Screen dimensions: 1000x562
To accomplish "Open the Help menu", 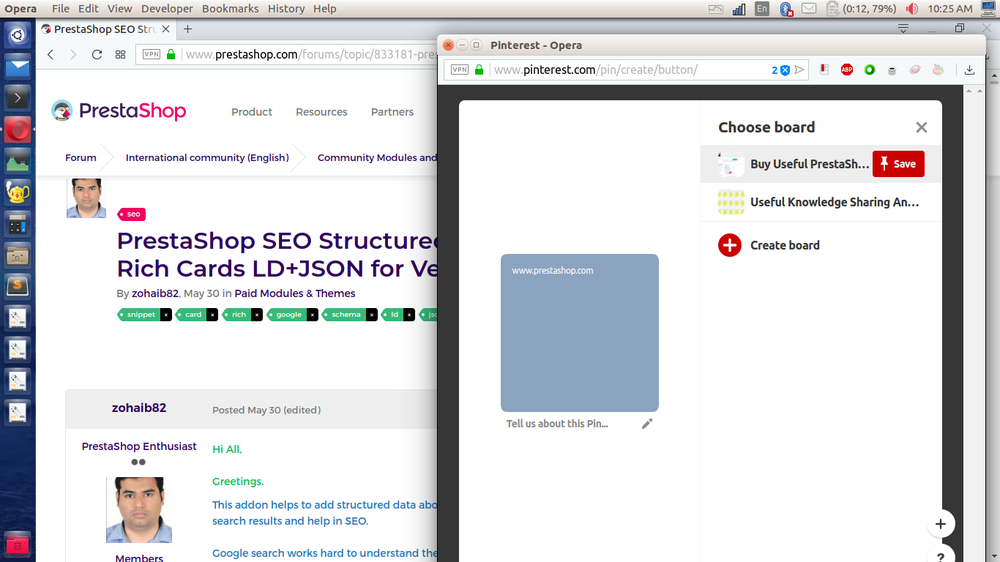I will coord(325,9).
